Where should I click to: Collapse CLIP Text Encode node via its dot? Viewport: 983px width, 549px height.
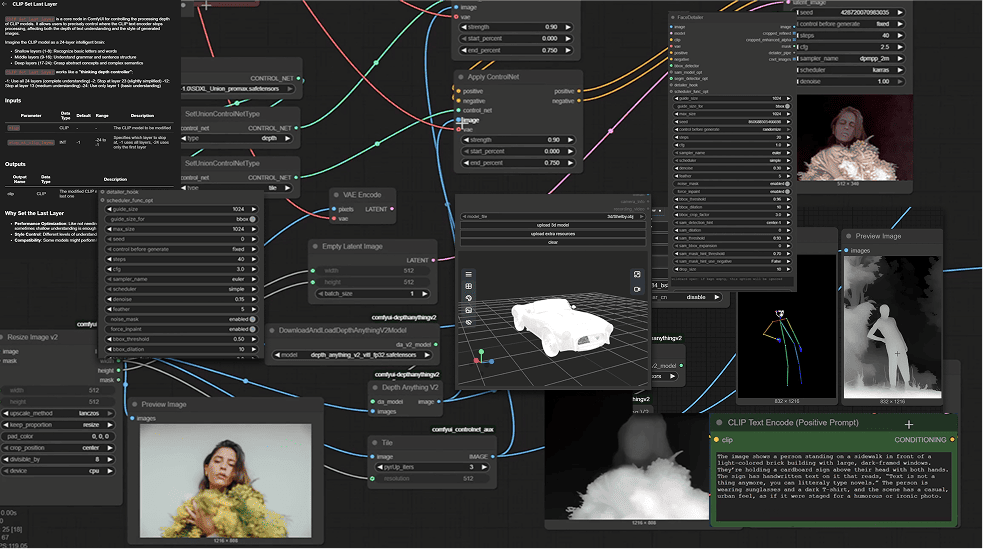(720, 423)
